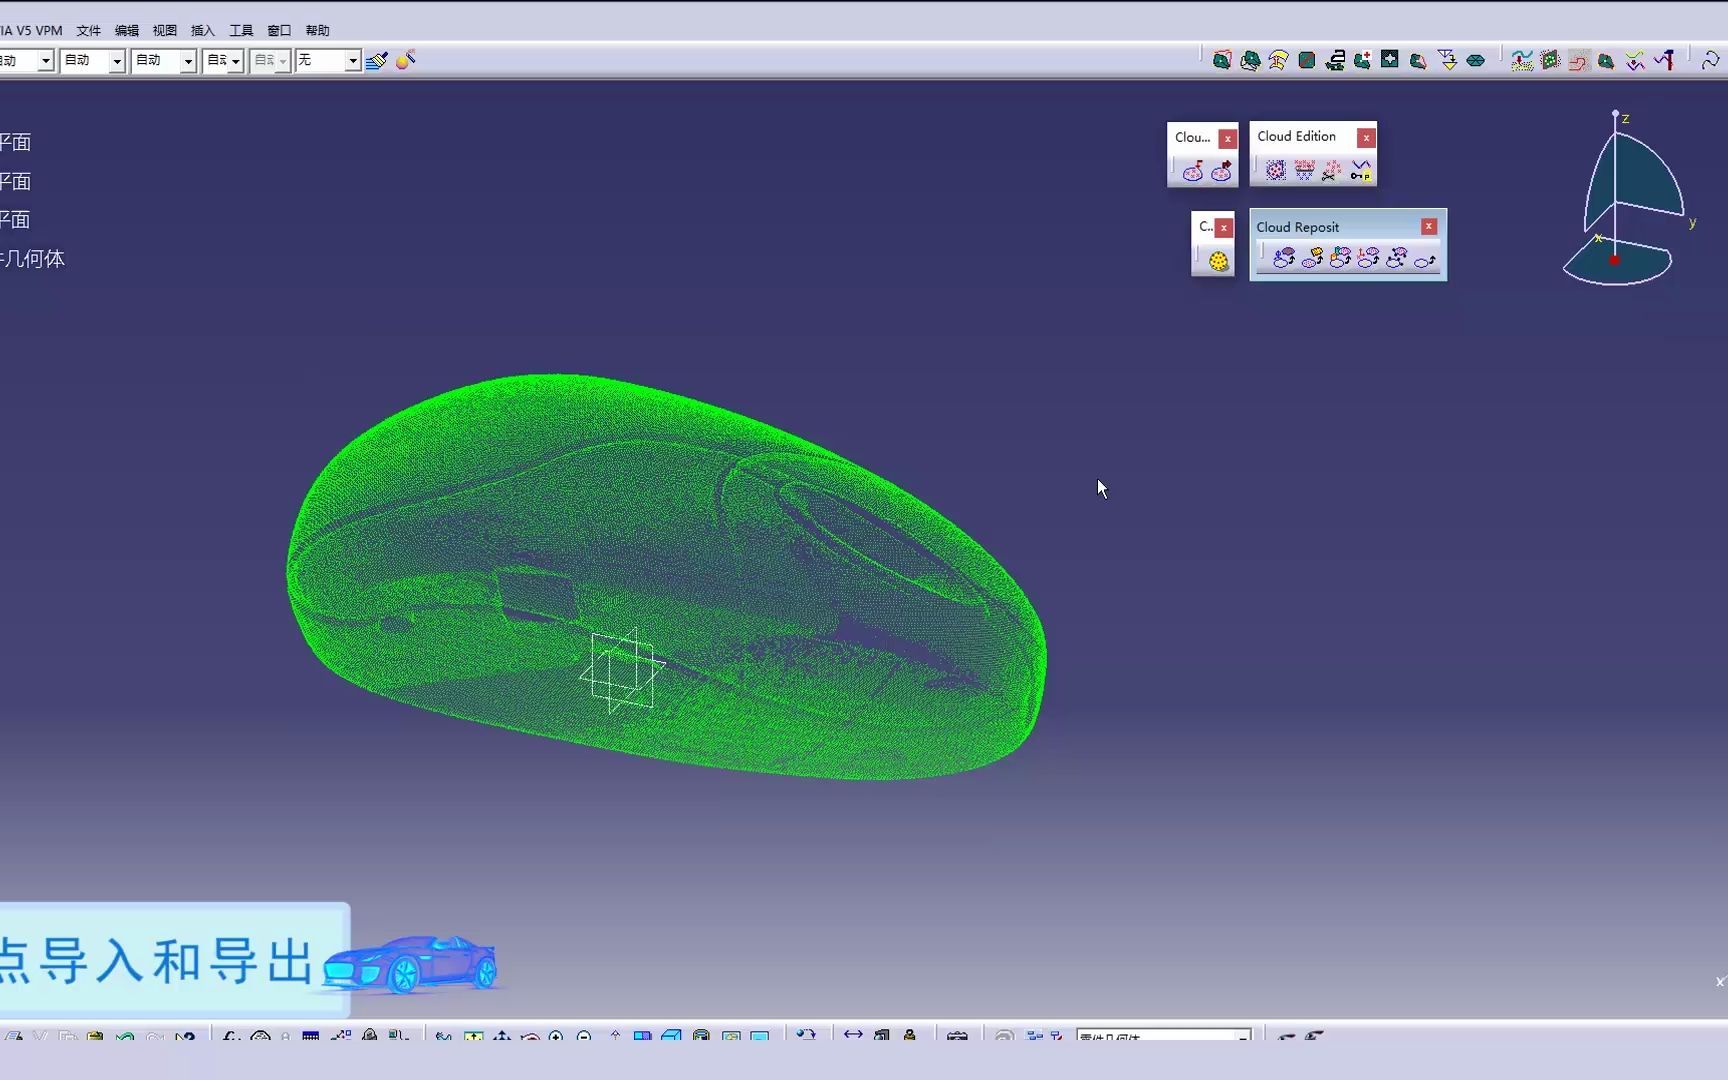Click the white iron over green surface icon

click(x=1335, y=61)
